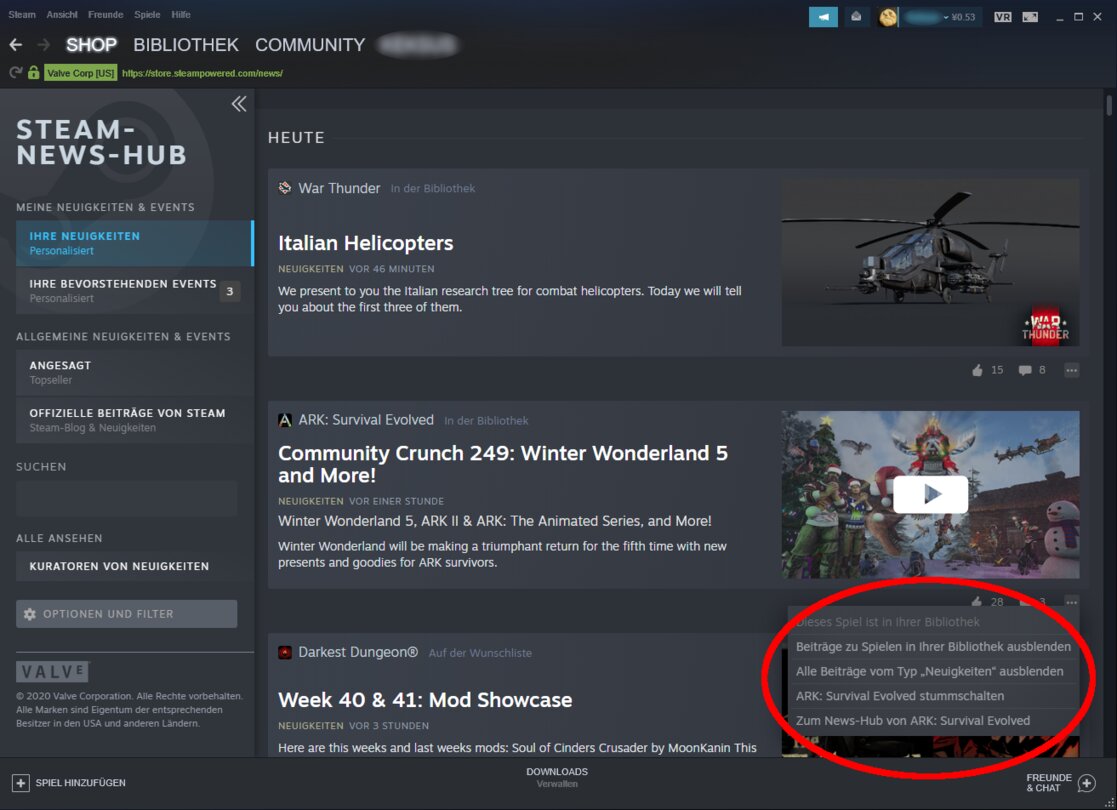Click the gear icon on Optionen und Filter
Screen dimensions: 1117x810
[x=29, y=613]
